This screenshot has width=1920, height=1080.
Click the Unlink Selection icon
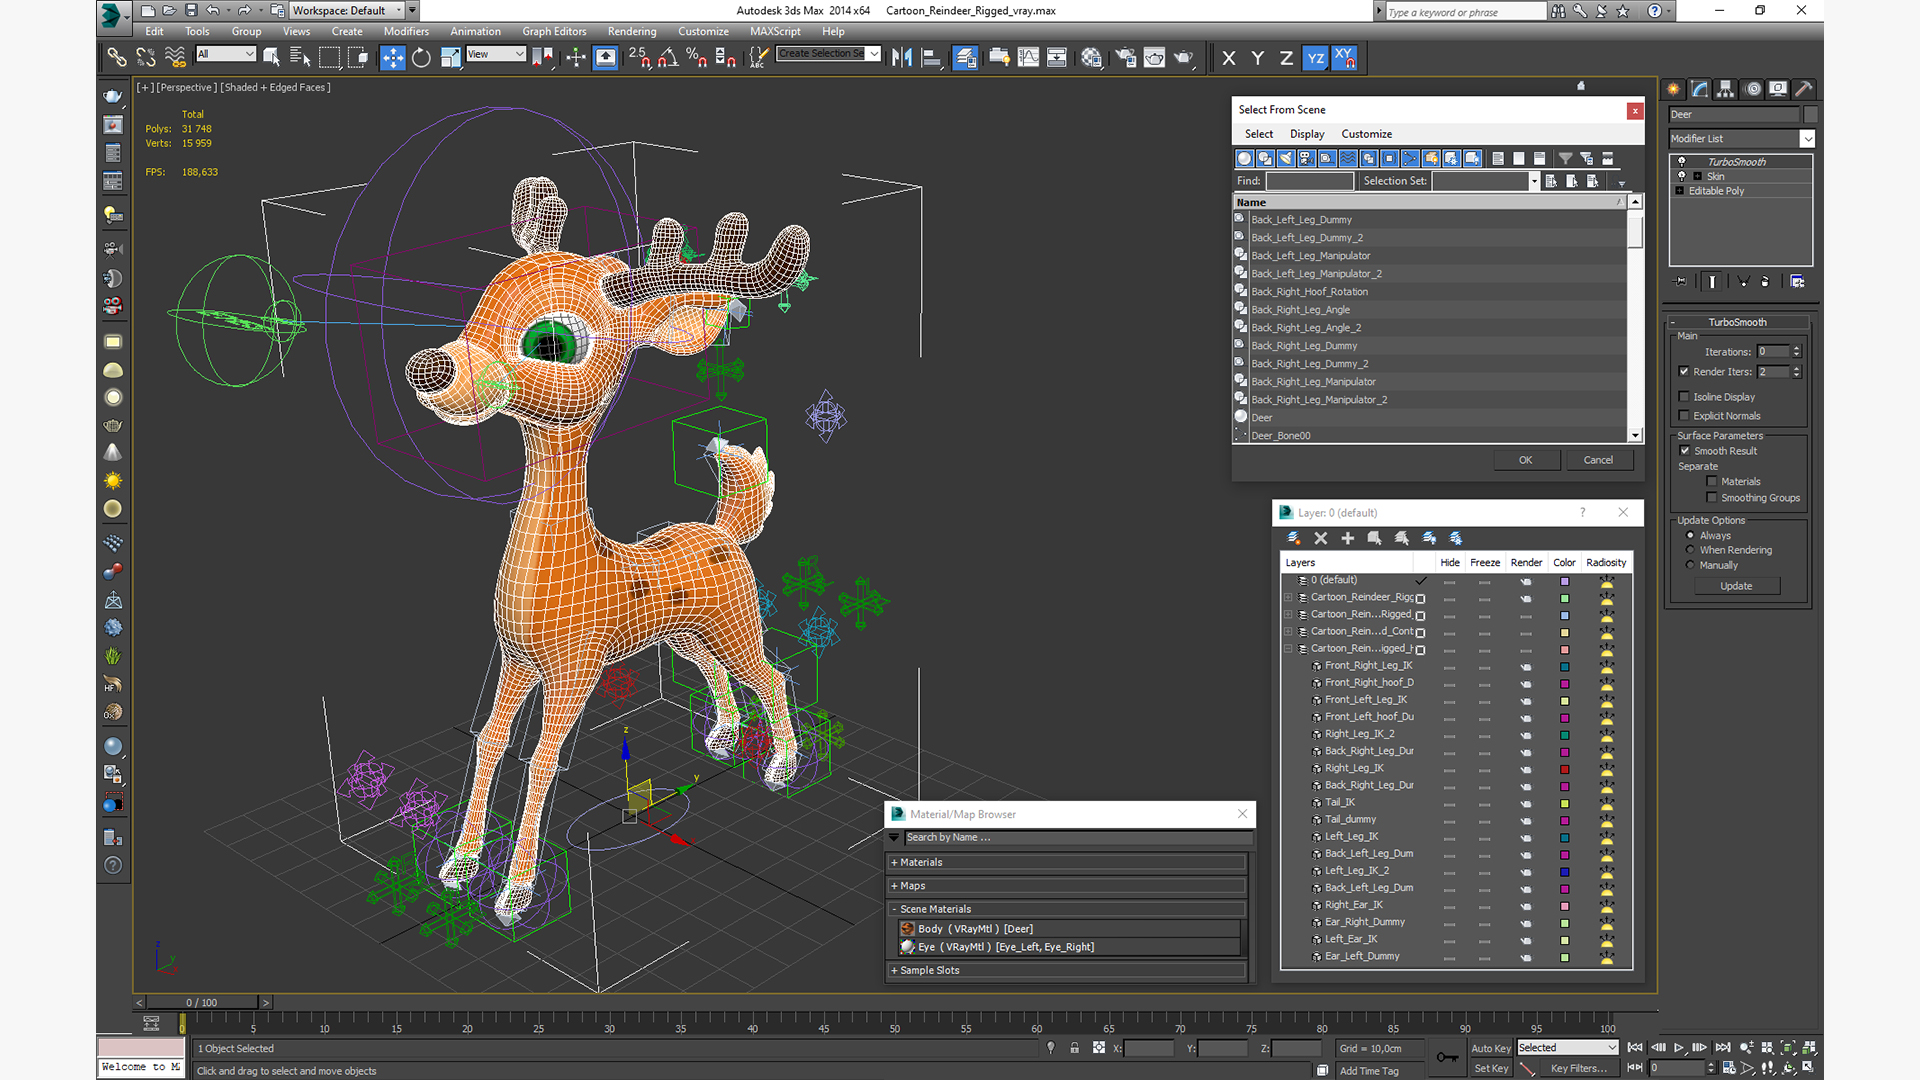146,58
